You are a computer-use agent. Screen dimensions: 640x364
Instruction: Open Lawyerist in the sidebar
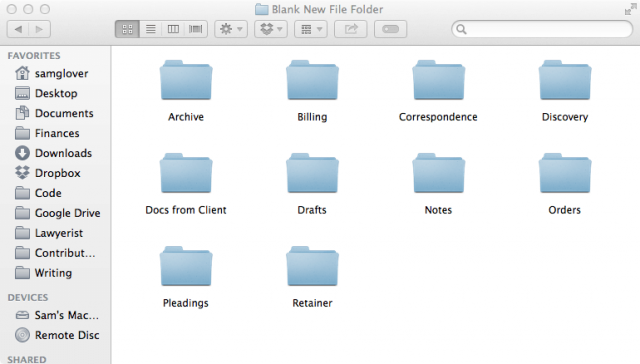(55, 233)
